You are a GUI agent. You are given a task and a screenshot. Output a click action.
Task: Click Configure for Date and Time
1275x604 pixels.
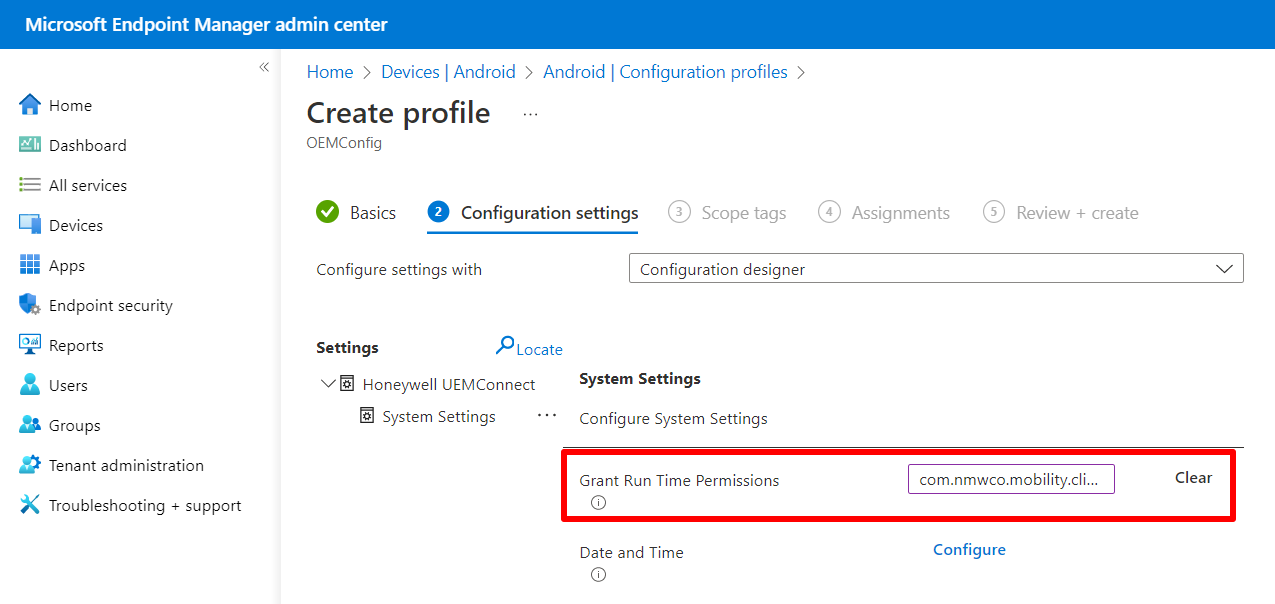coord(969,550)
